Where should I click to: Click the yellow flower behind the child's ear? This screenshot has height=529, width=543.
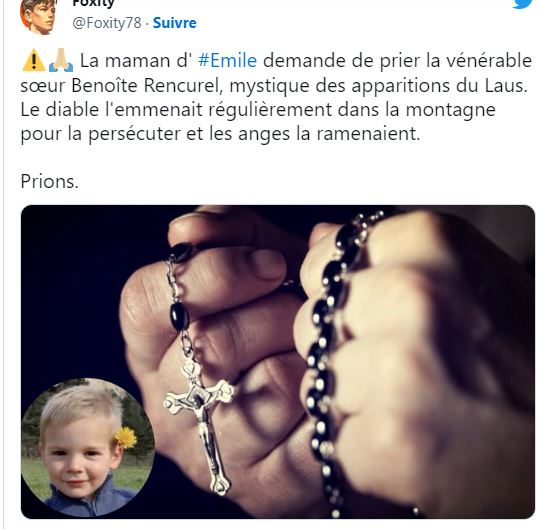pyautogui.click(x=126, y=437)
